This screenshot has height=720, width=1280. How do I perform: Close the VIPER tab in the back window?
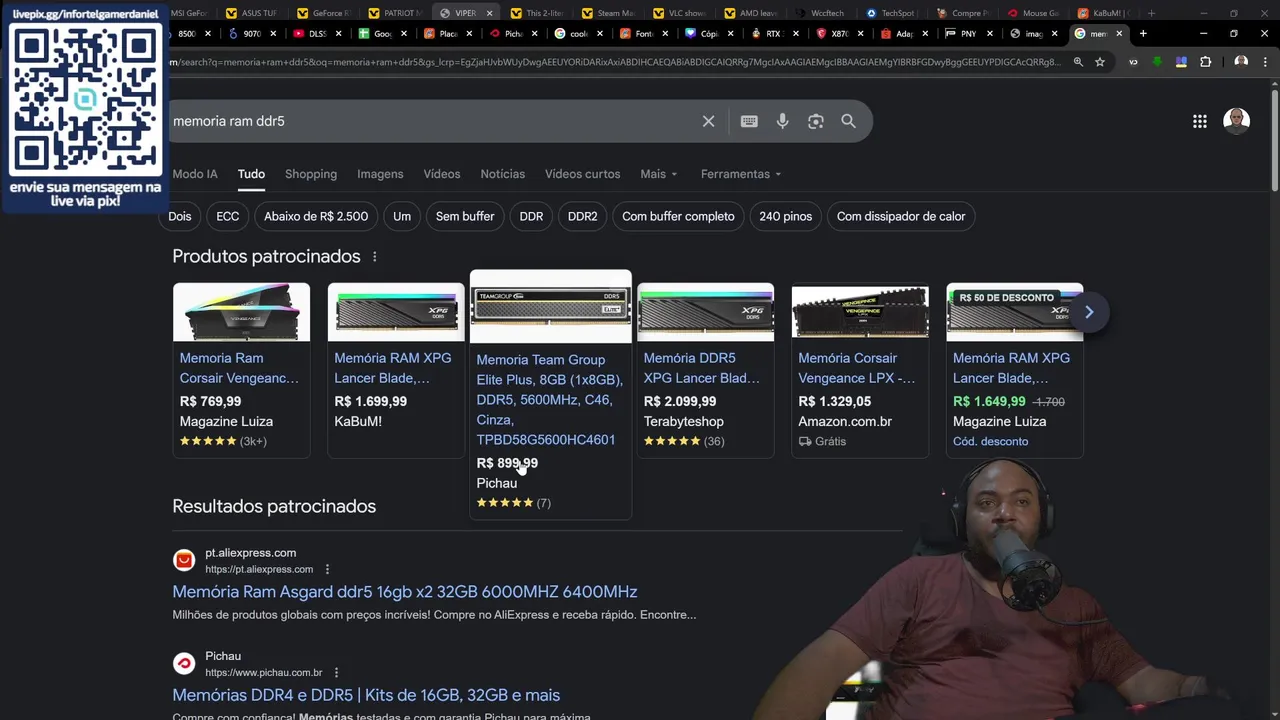click(x=490, y=13)
